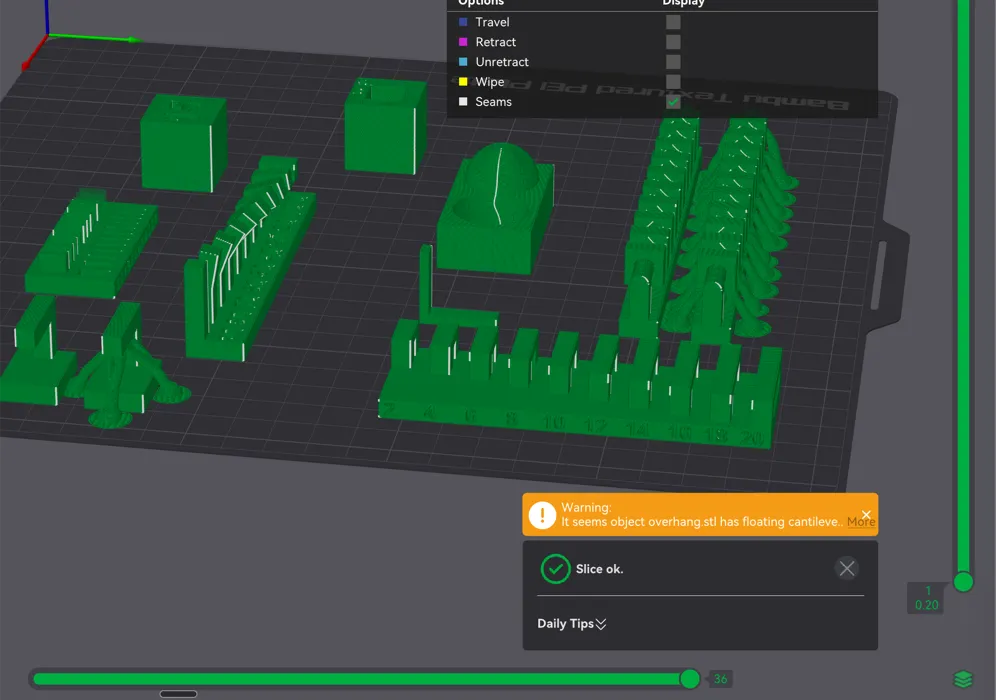Enable the Wipe display checkbox
The width and height of the screenshot is (996, 700).
pos(673,81)
